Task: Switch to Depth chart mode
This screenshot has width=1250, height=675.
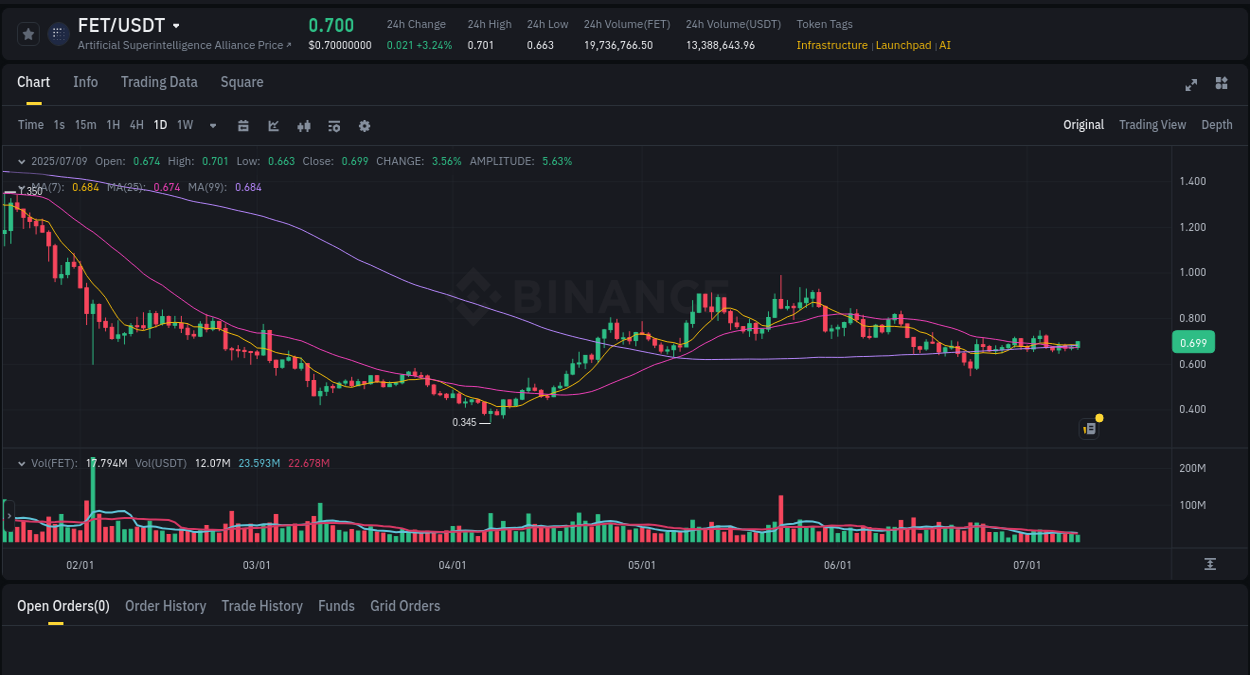Action: (x=1216, y=124)
